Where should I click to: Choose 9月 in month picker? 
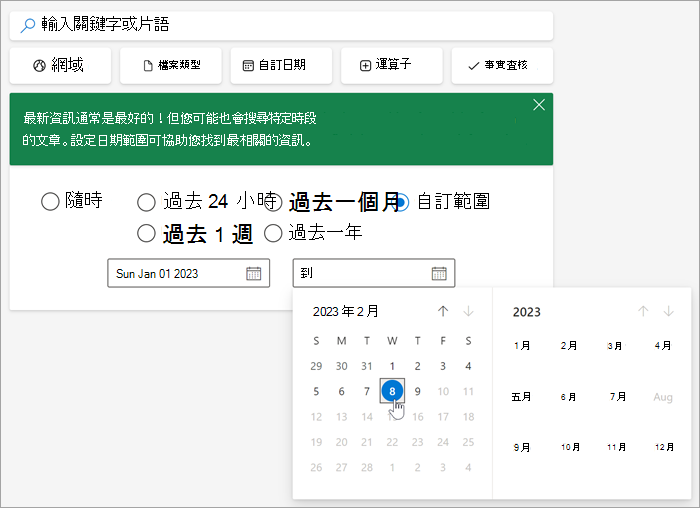tap(522, 447)
